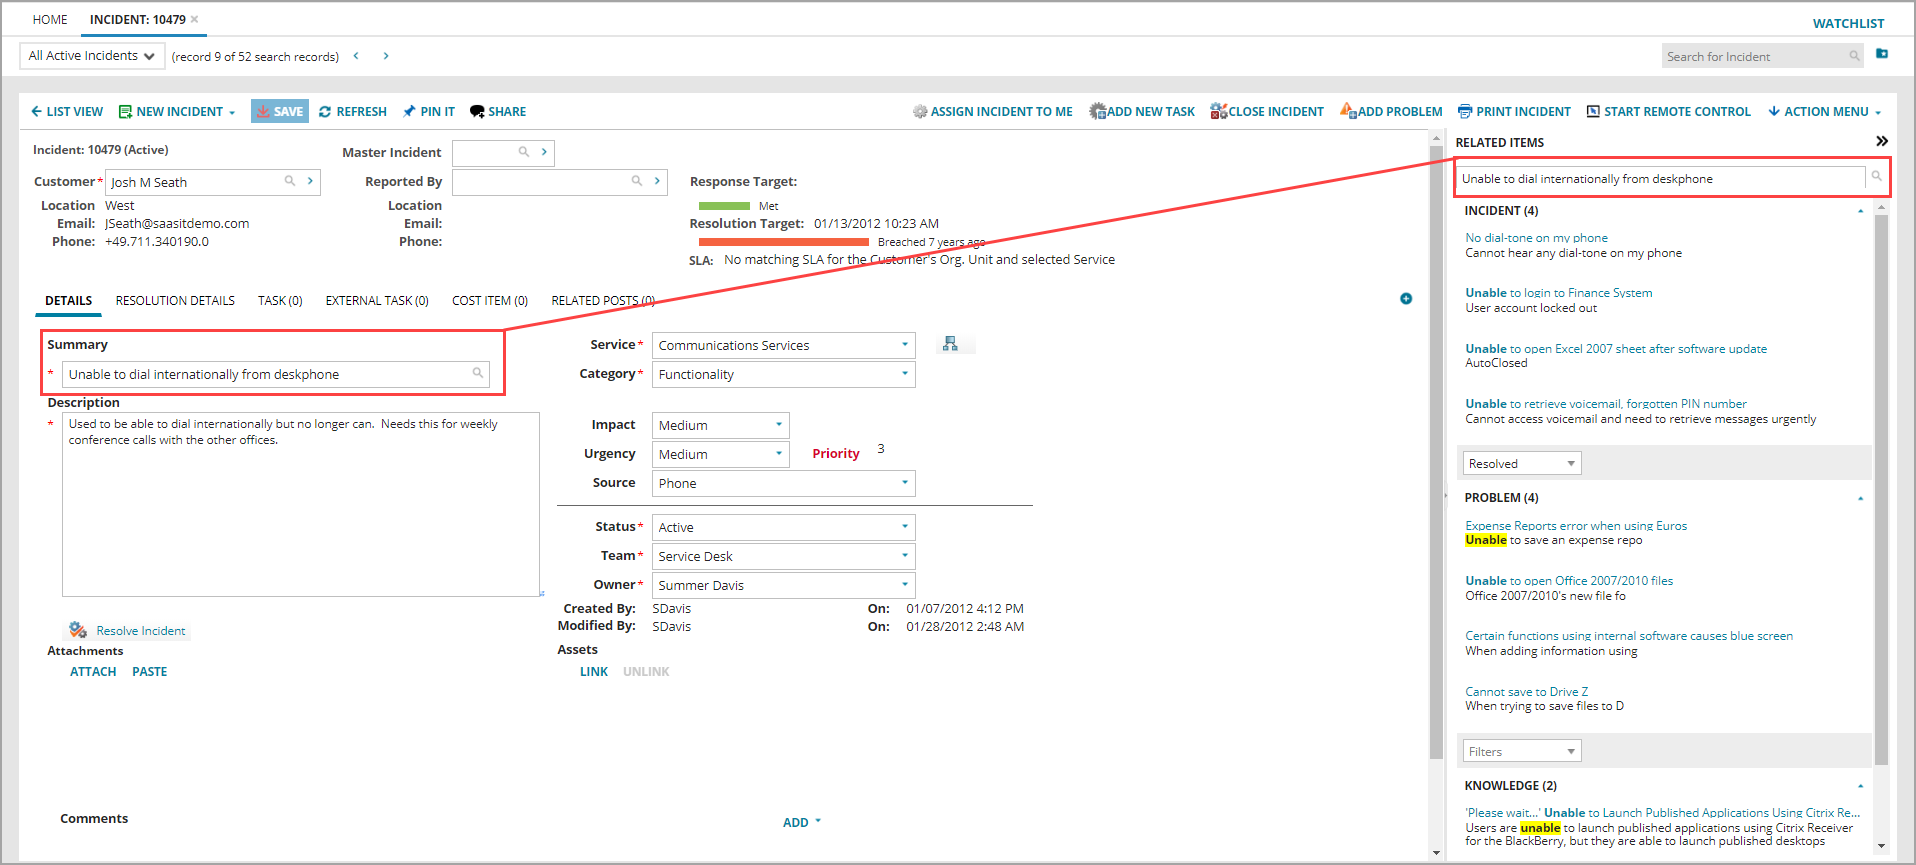This screenshot has width=1916, height=865.
Task: Click the Pin It pushpin icon
Action: [409, 112]
